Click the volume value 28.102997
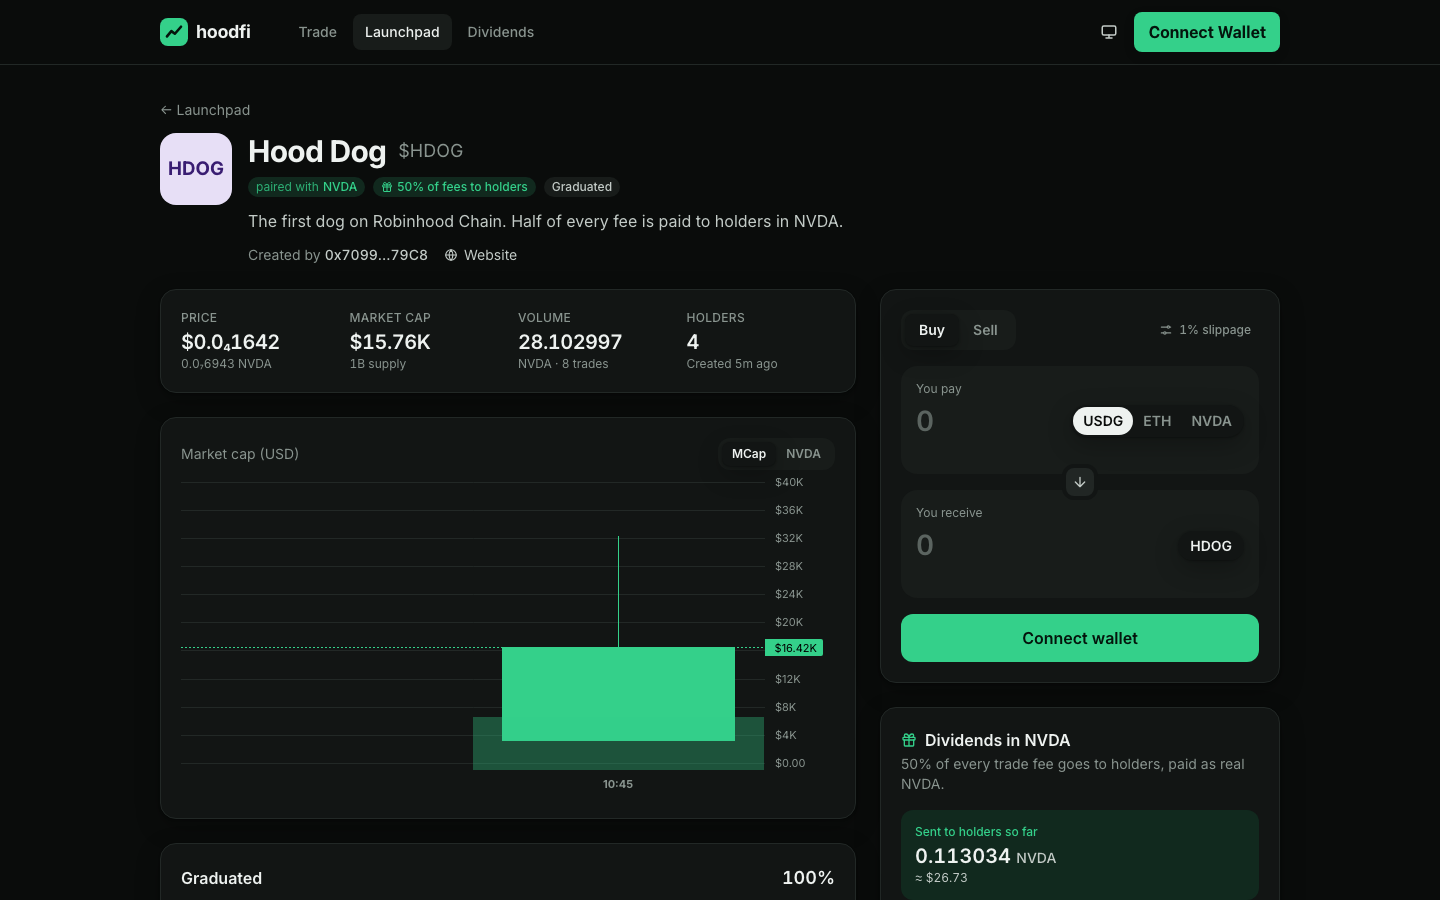 coord(570,342)
